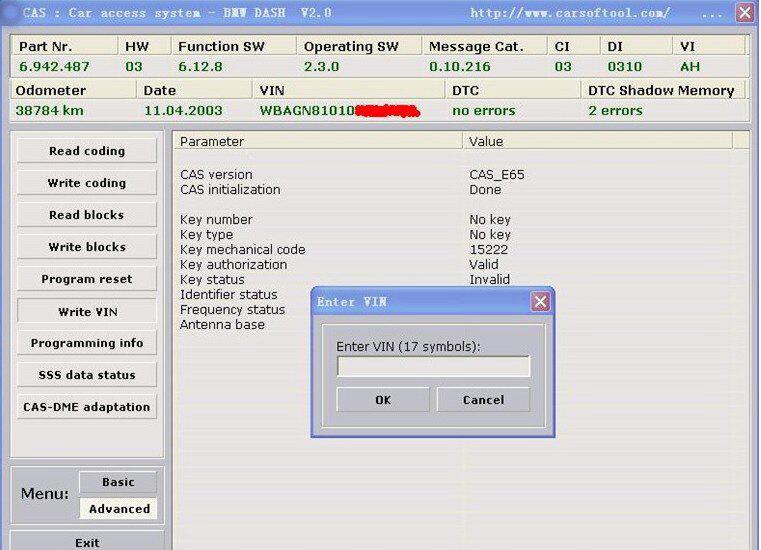This screenshot has height=550, width=761.
Task: Select Write blocks button
Action: pos(87,247)
